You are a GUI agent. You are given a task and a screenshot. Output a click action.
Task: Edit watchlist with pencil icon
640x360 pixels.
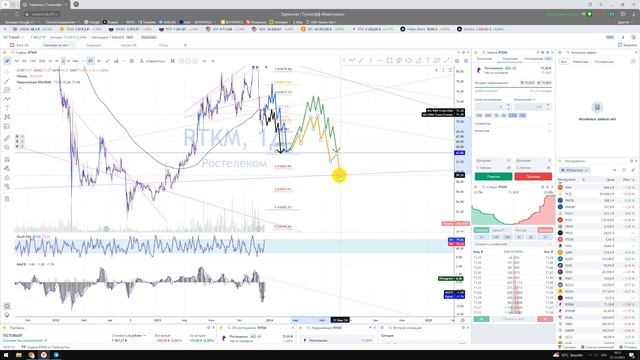633,170
